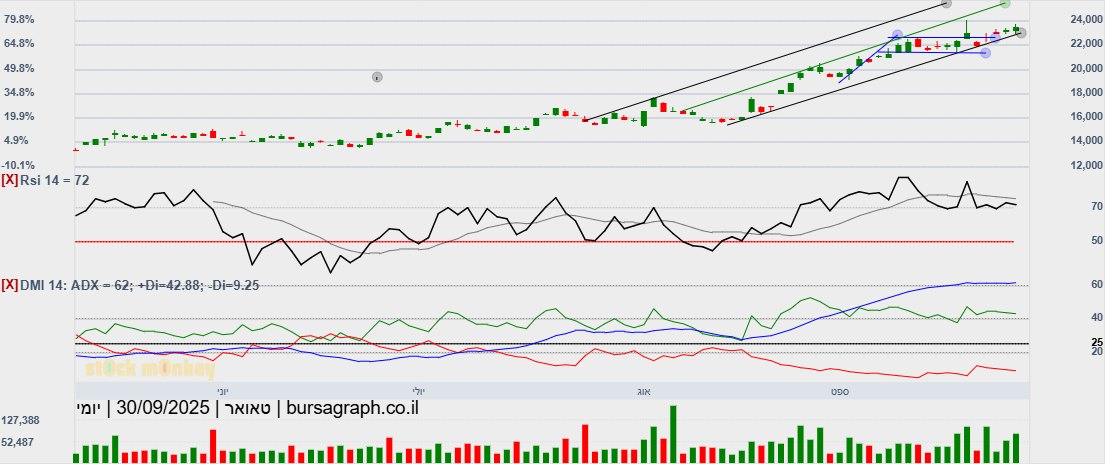Click the DMI axis value 40
This screenshot has height=464, width=1105.
coord(1096,317)
